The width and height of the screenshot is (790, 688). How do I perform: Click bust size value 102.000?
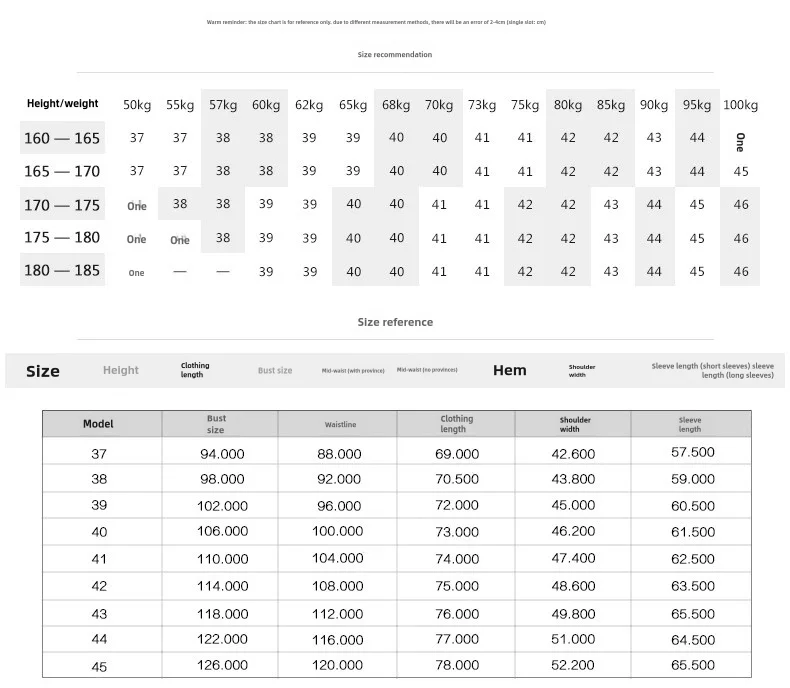click(222, 506)
